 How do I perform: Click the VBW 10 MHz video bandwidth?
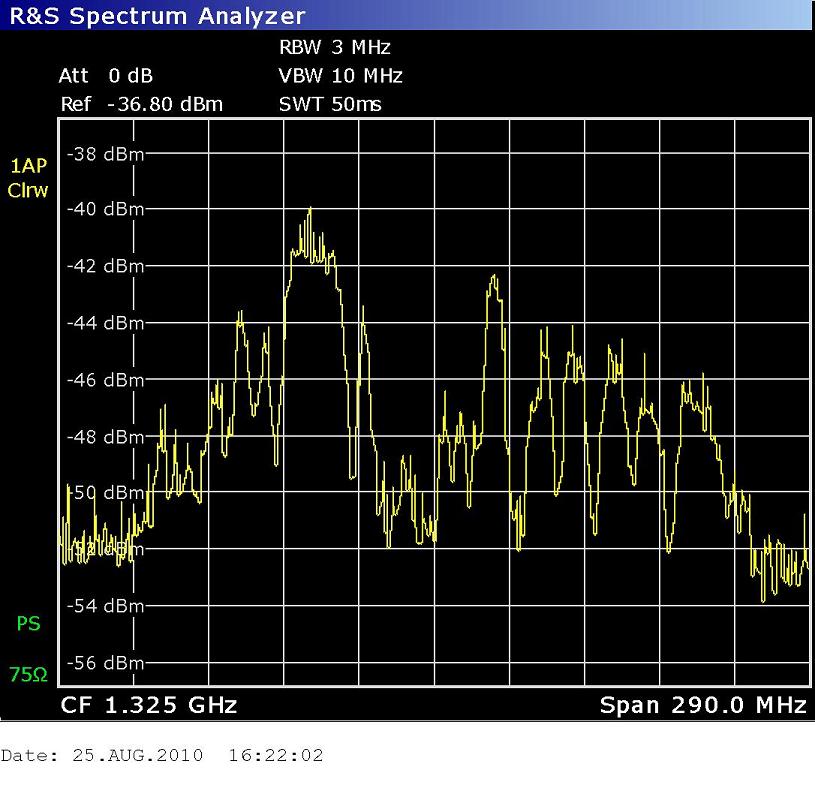[x=340, y=76]
